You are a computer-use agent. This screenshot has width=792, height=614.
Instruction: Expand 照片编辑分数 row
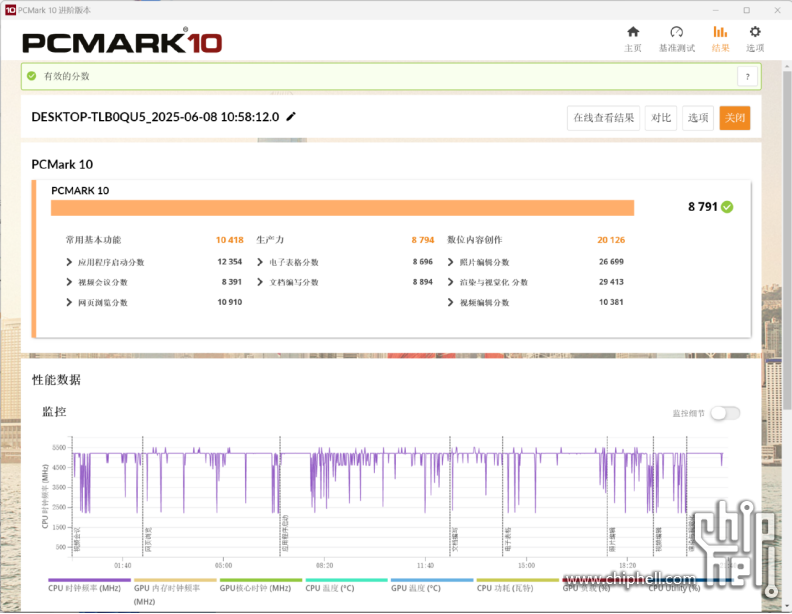click(451, 262)
